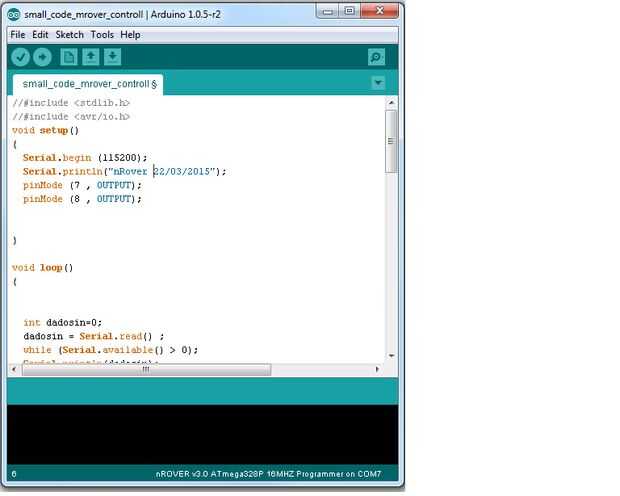Verify the sketch with the checkmark button
This screenshot has height=496, width=620.
click(21, 57)
